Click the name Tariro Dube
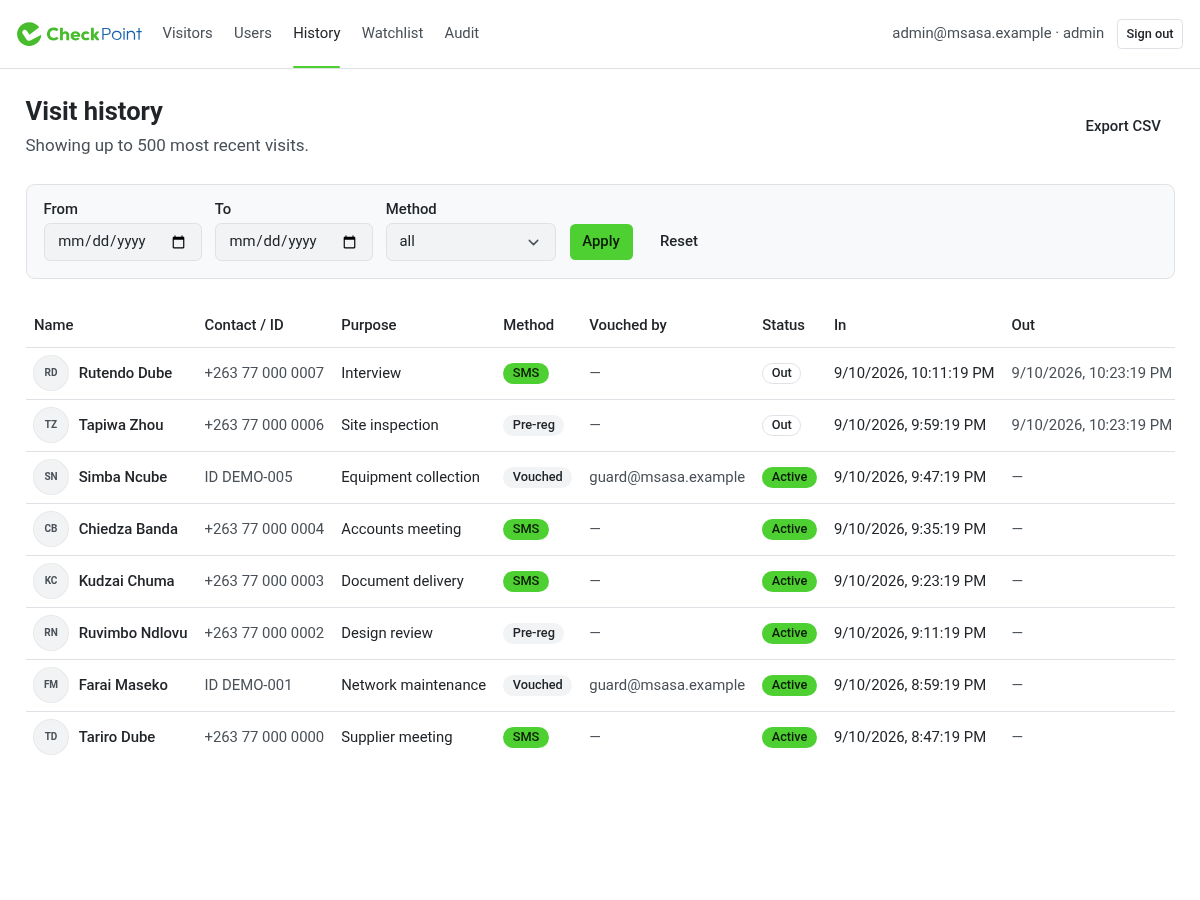The height and width of the screenshot is (900, 1200). point(117,737)
